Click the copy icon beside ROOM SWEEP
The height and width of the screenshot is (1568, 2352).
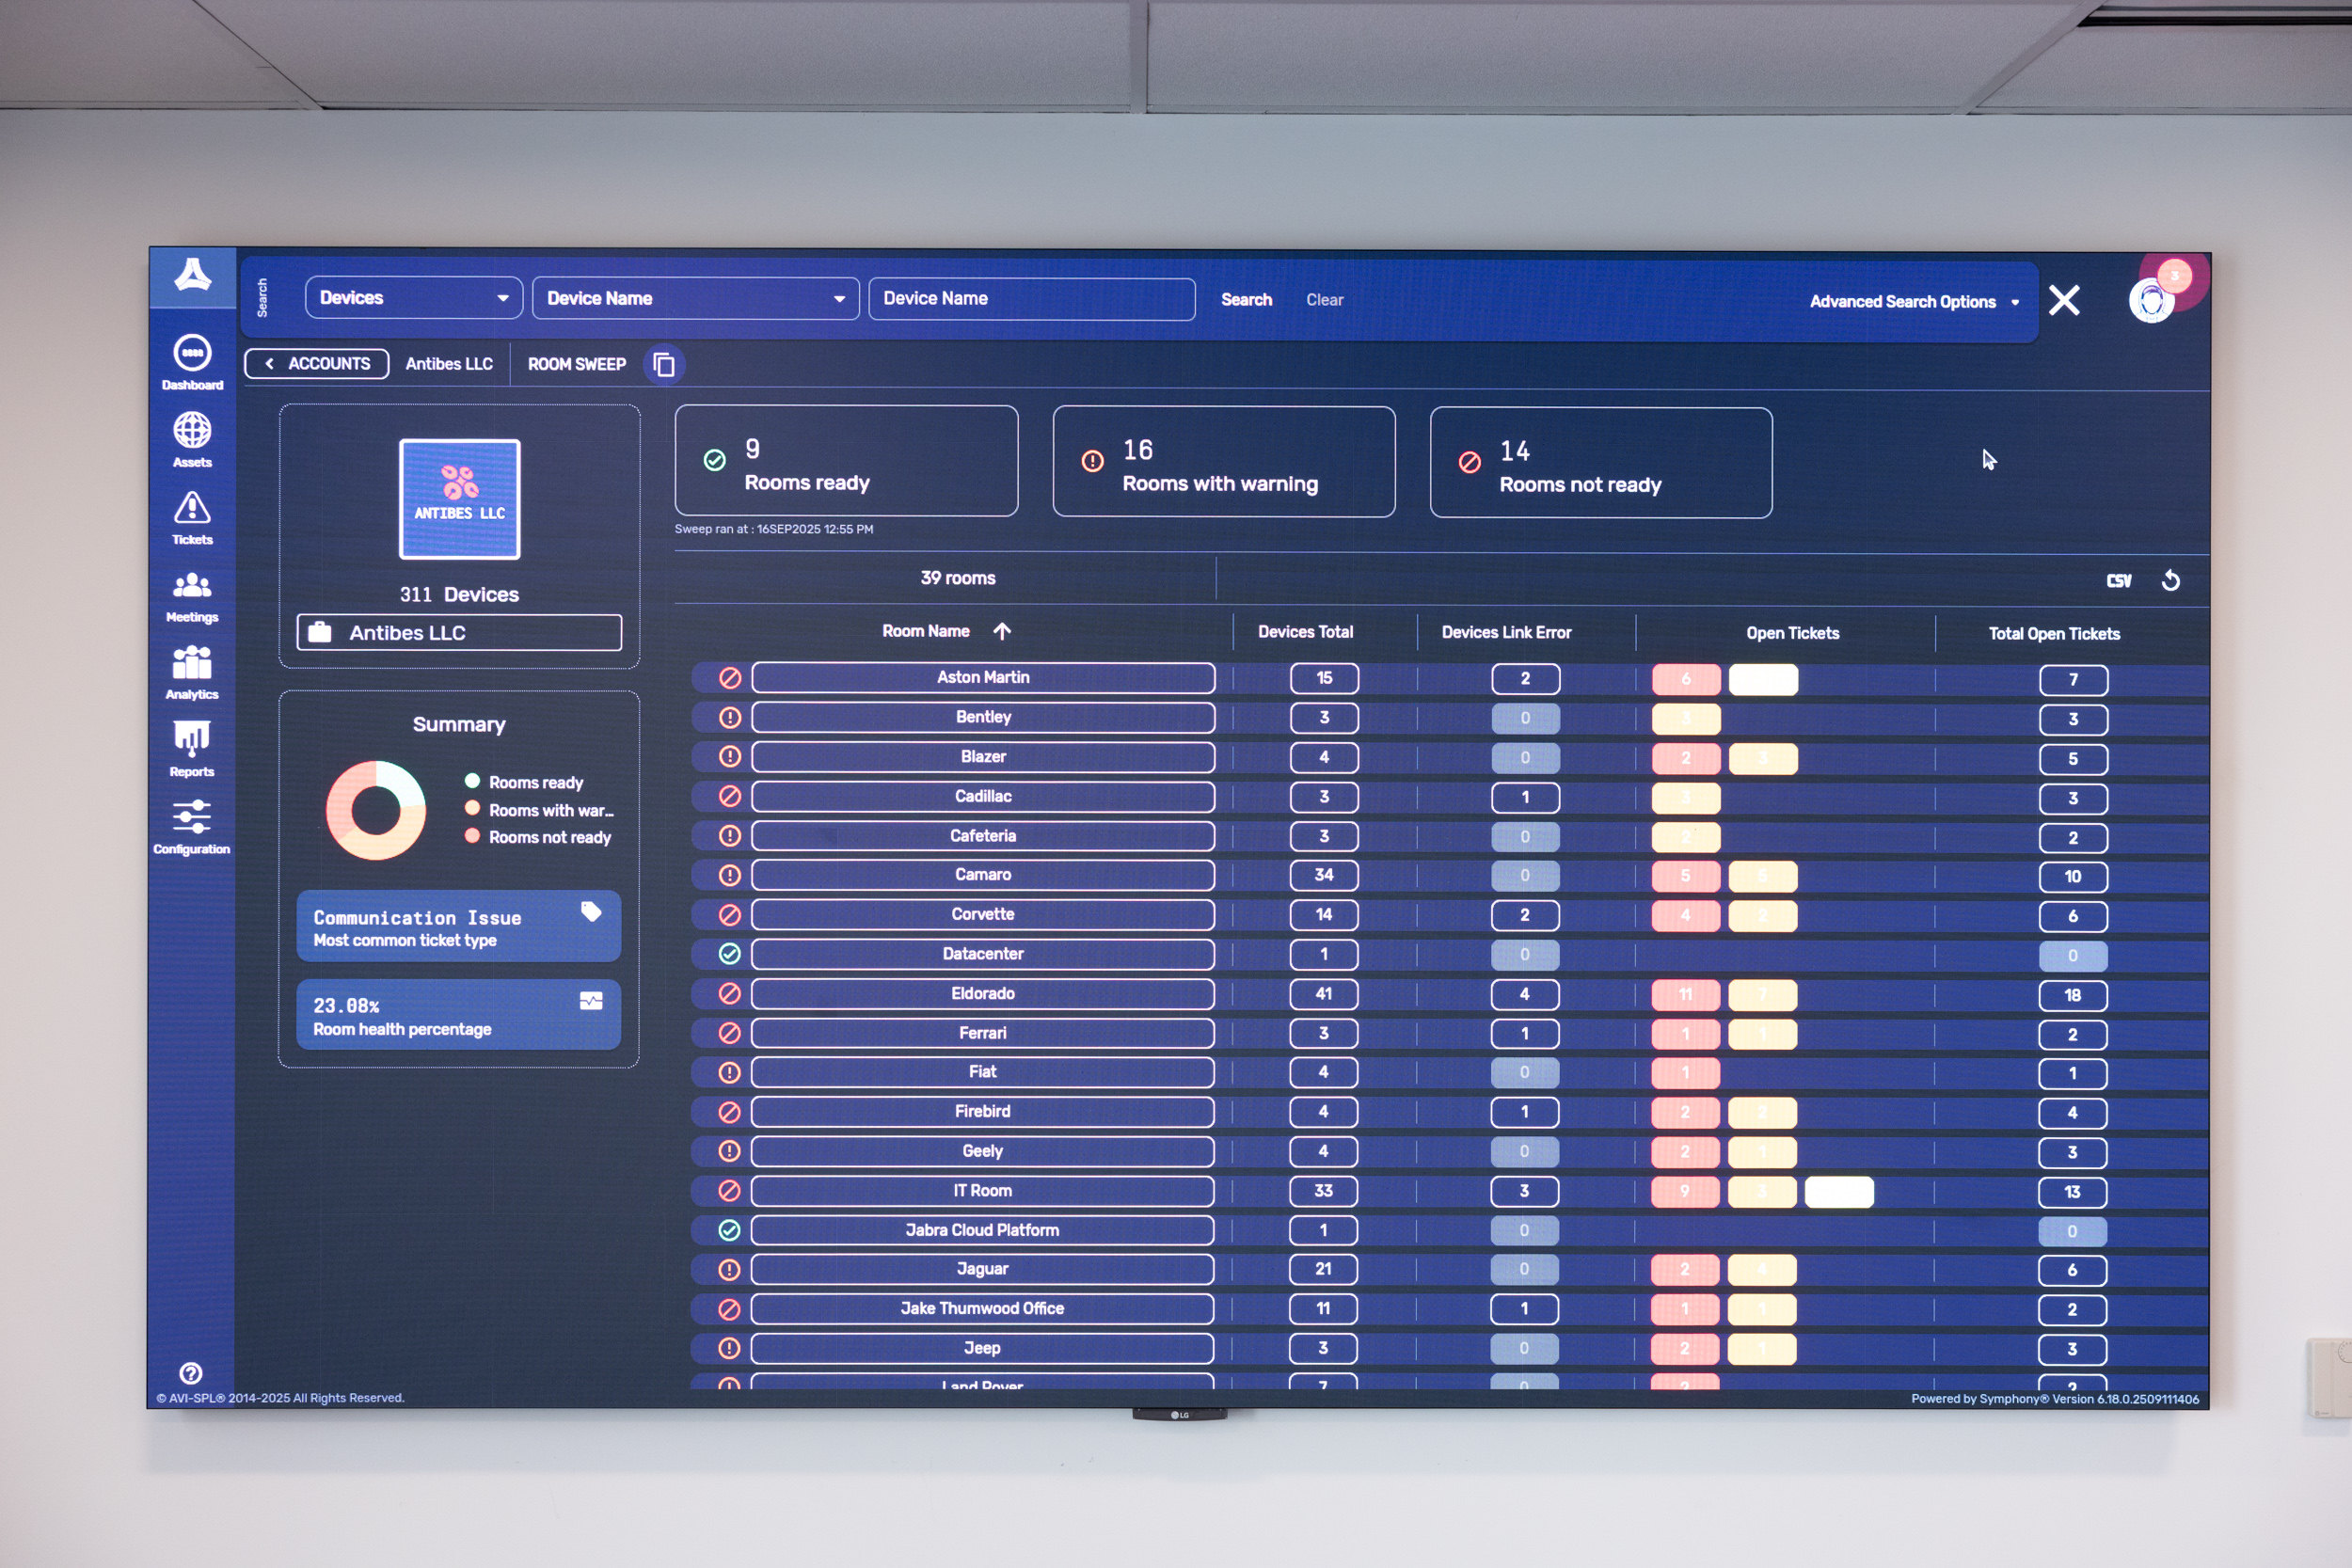coord(664,365)
